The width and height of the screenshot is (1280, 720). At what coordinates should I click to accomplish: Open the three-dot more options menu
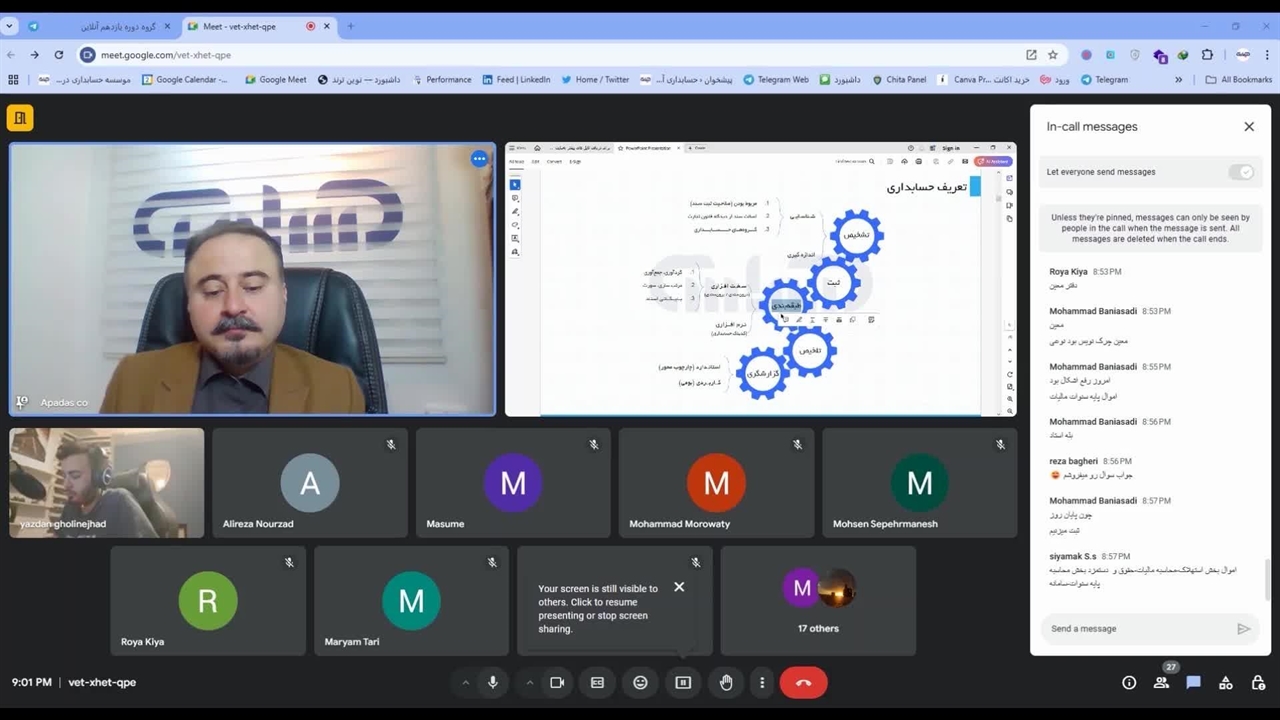pyautogui.click(x=762, y=683)
